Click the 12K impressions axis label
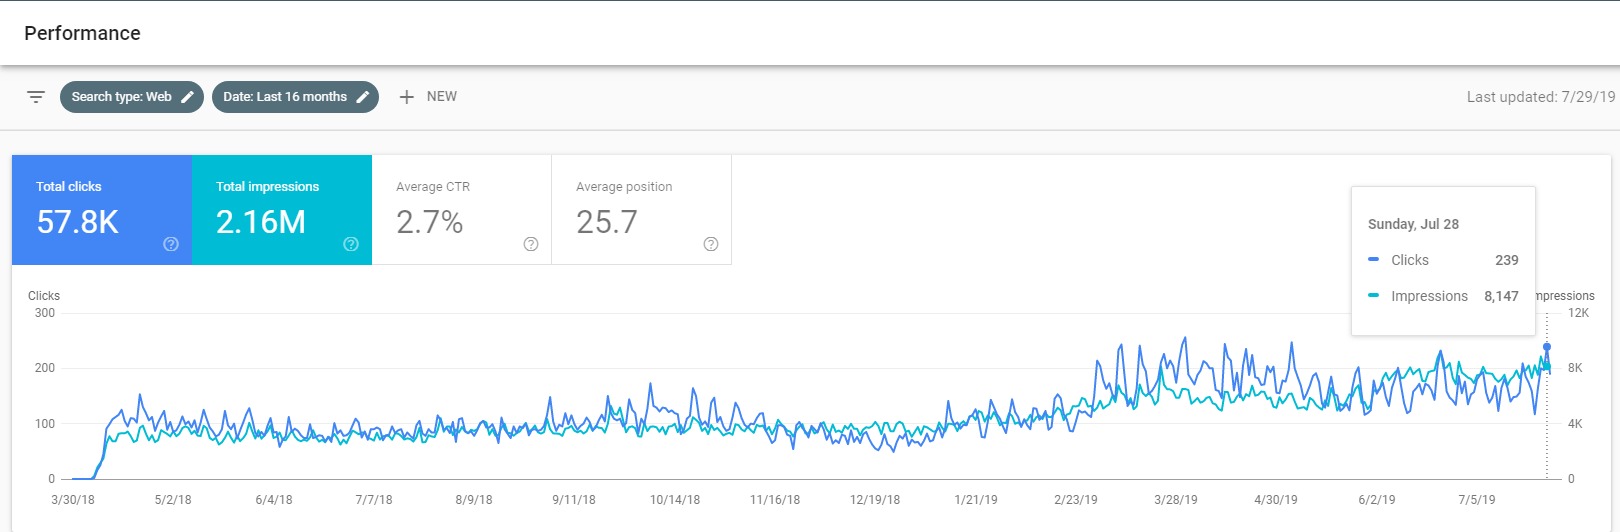This screenshot has width=1620, height=532. click(x=1578, y=313)
